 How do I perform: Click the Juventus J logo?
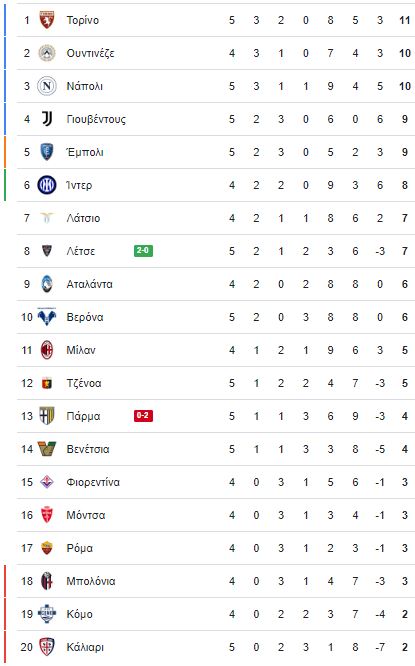pos(47,119)
